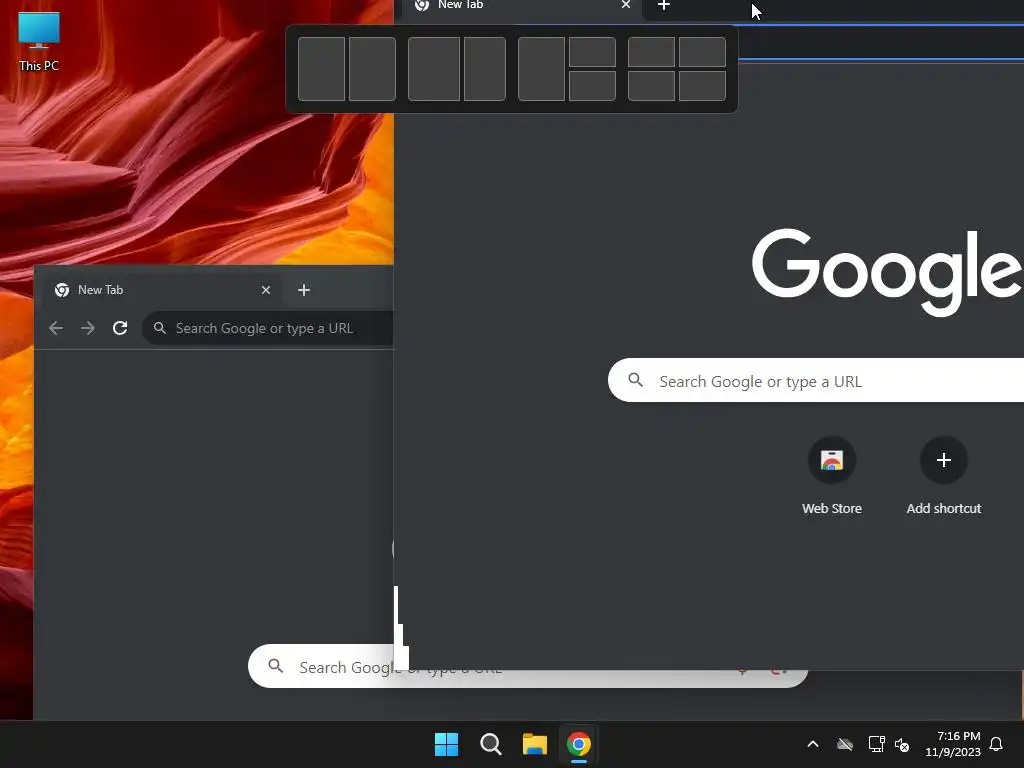Viewport: 1024px width, 768px height.
Task: Pick narrow right zone in second snap layout
Action: click(485, 69)
